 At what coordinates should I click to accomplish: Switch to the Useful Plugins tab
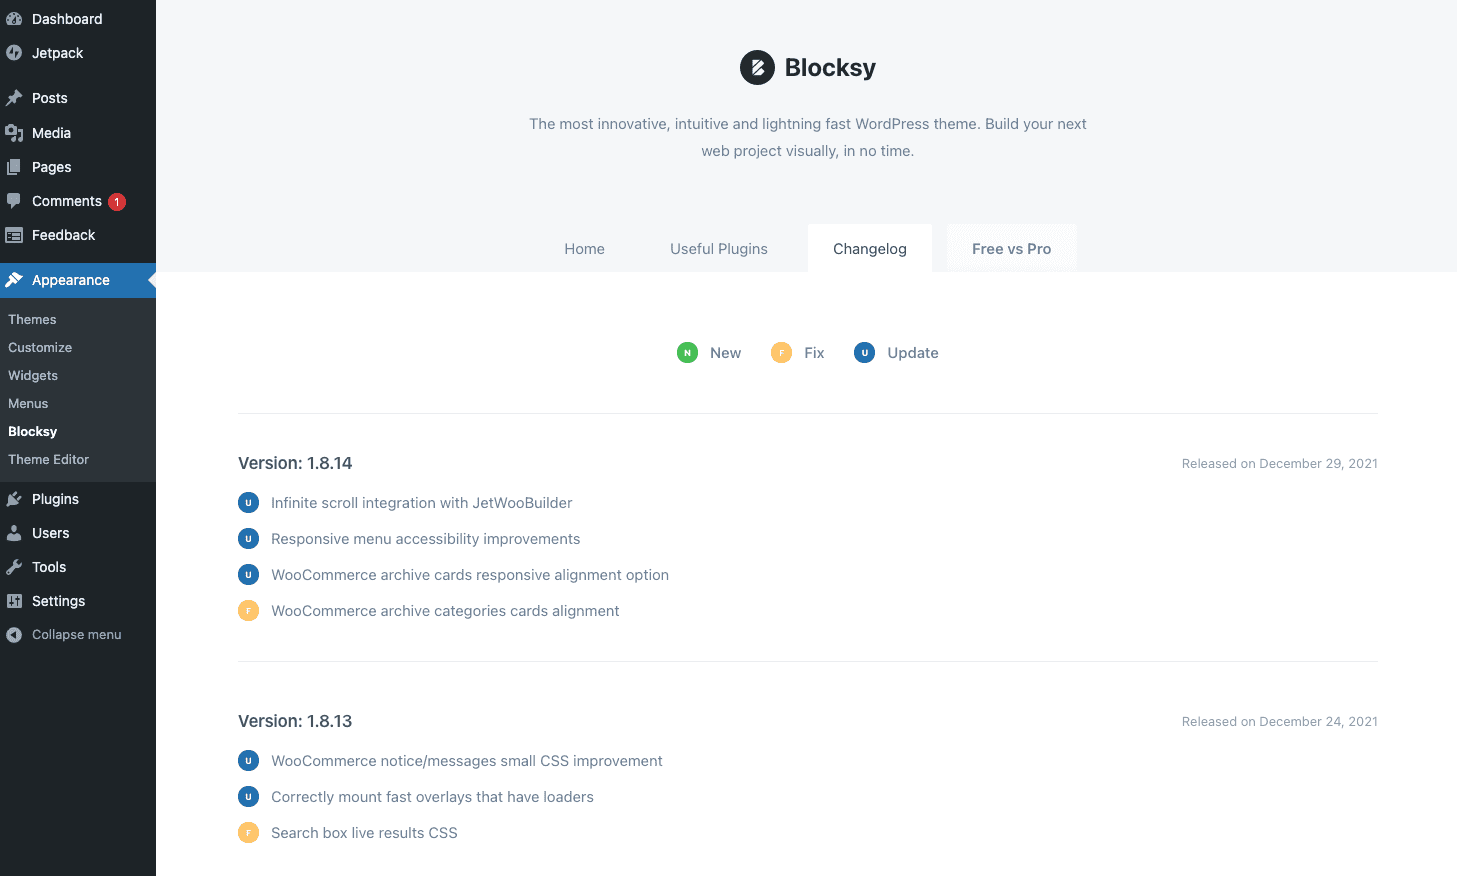point(719,249)
